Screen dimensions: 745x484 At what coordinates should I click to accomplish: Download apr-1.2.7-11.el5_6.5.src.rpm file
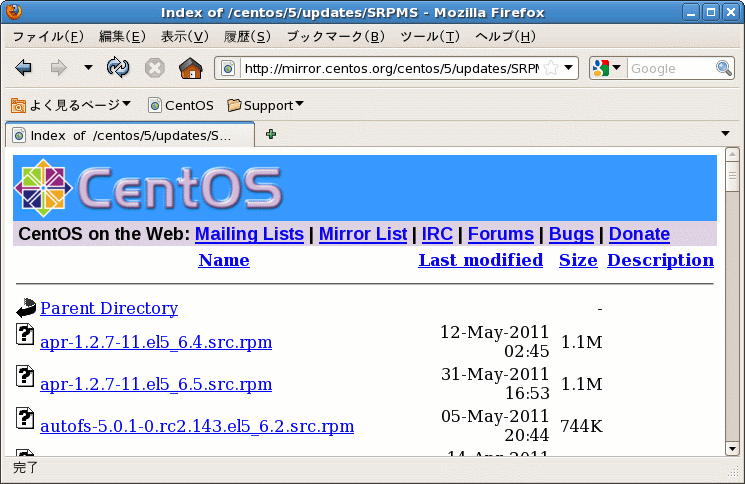156,384
